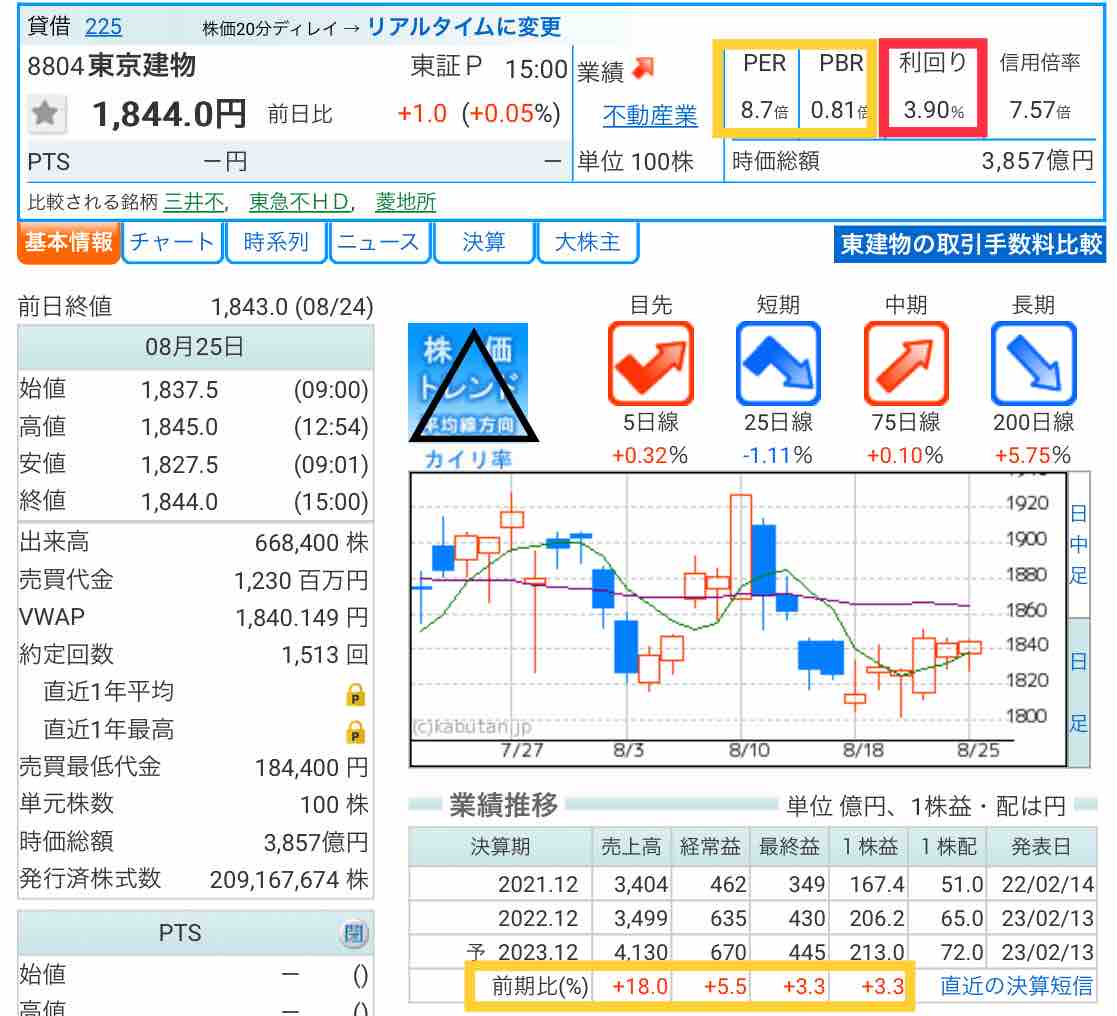Screen dimensions: 1117x1016
Task: Click the previous close value 1,843.0 (08/24)
Action: [292, 307]
